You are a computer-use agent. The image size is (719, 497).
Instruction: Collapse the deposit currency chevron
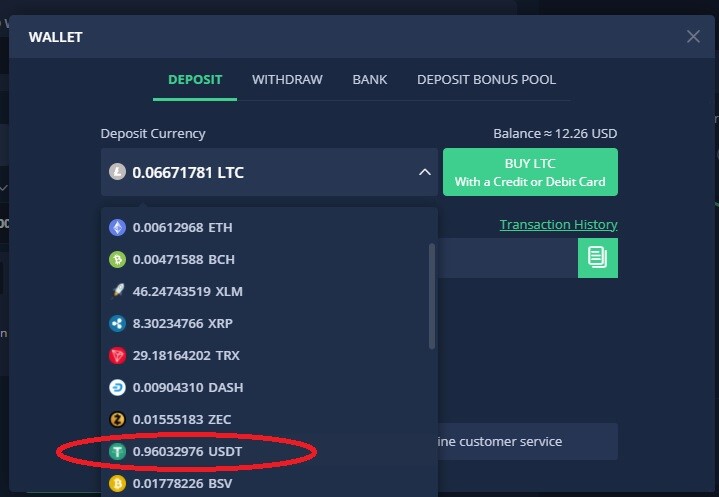[425, 172]
